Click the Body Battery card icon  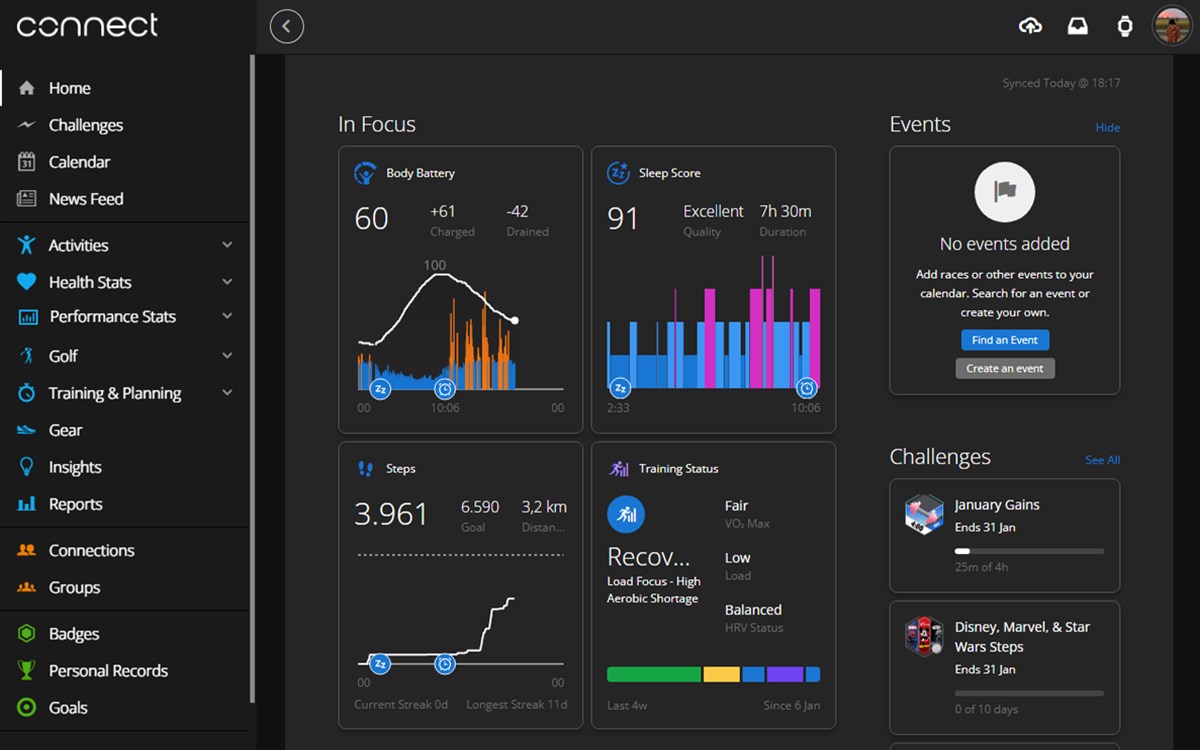tap(365, 173)
